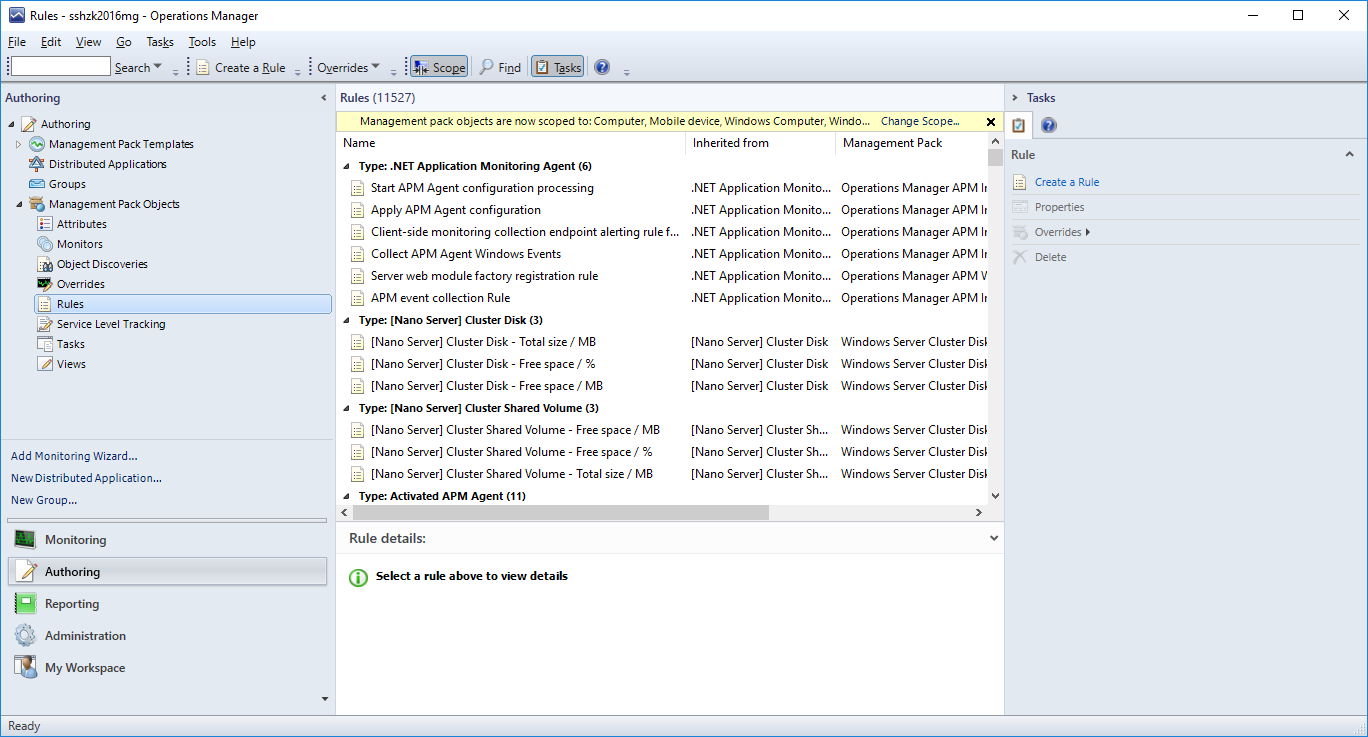Screen dimensions: 1368x737
Task: Click the My Workspace icon
Action: click(x=25, y=668)
